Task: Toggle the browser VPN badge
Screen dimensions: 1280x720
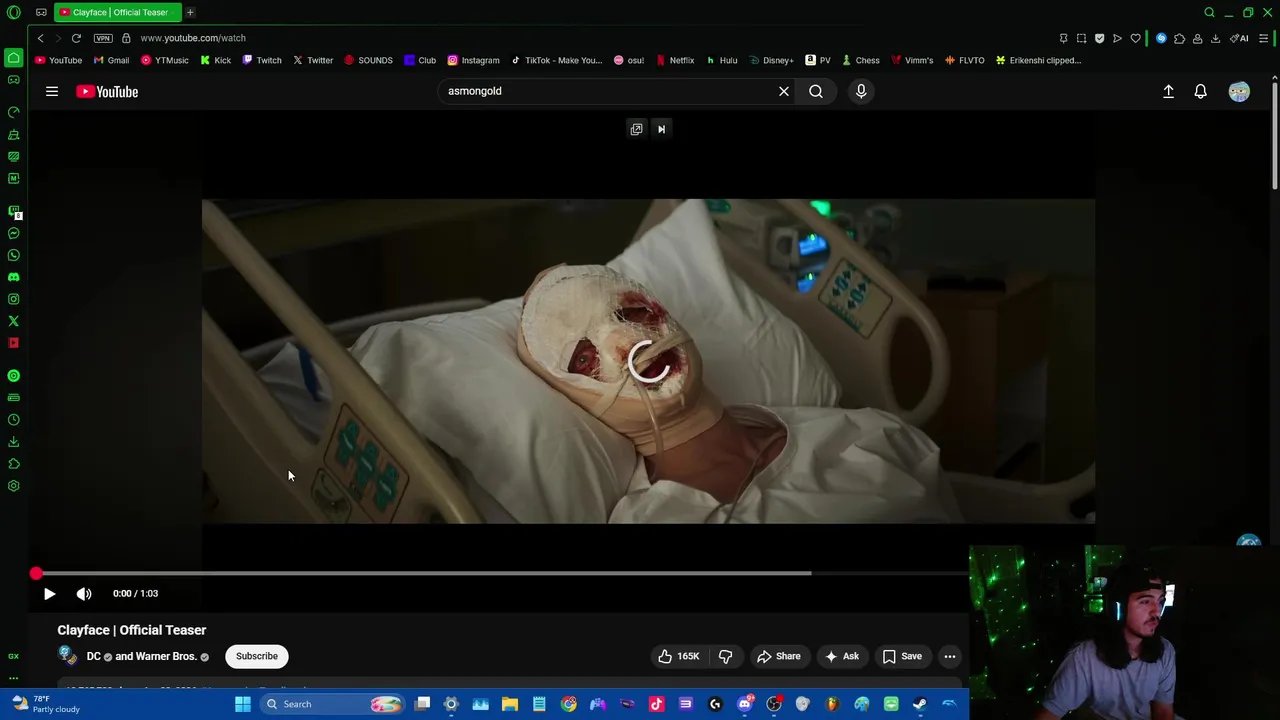Action: pos(103,38)
